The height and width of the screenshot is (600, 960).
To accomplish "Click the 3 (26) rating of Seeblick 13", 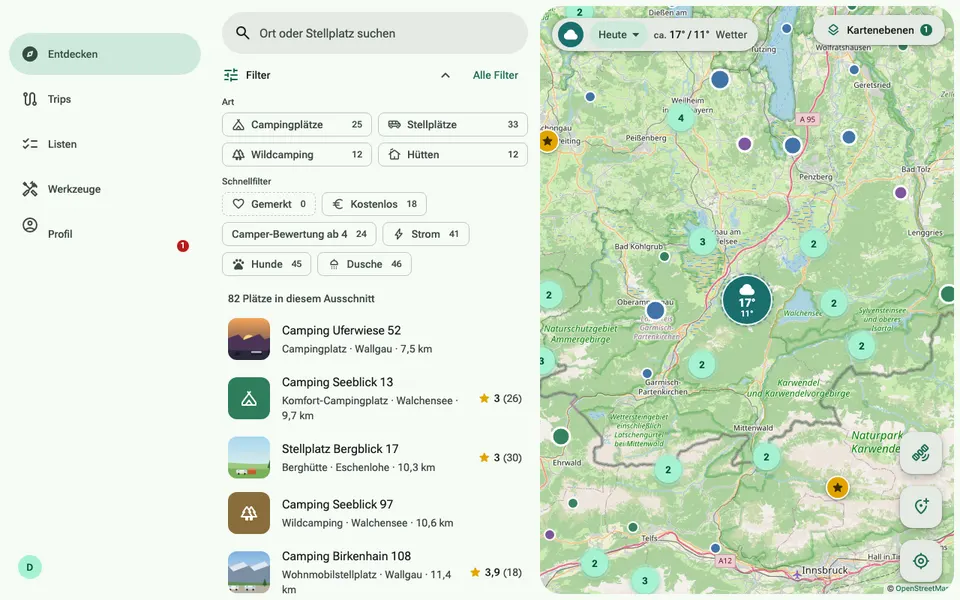I will pyautogui.click(x=501, y=399).
